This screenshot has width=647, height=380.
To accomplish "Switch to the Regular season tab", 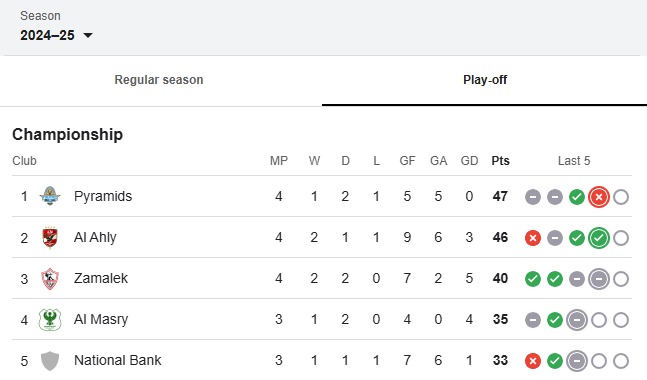I will 159,80.
